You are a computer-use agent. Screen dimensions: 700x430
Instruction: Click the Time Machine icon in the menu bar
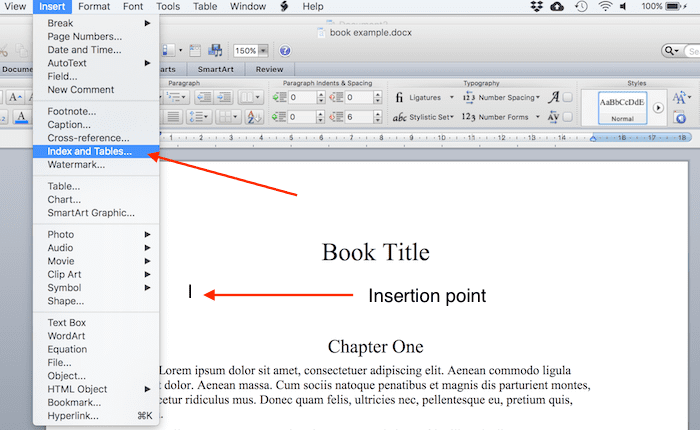[581, 6]
